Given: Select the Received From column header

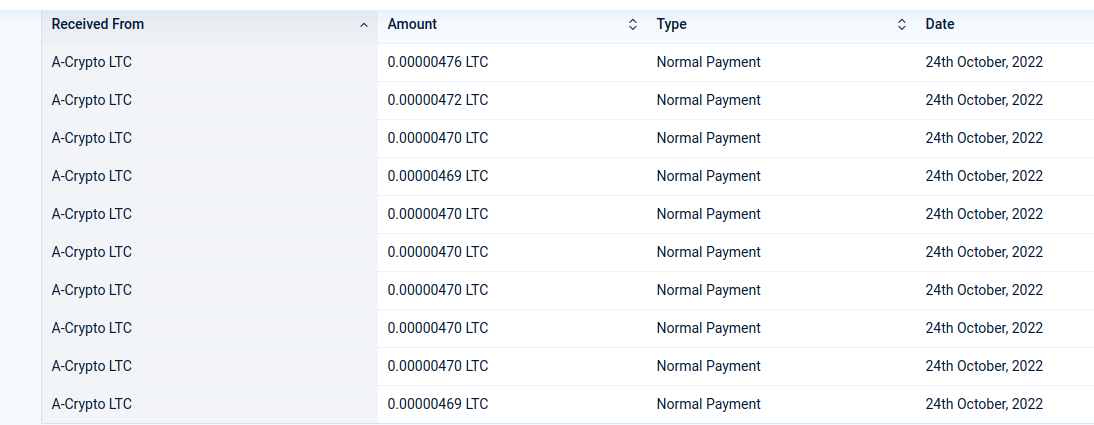Looking at the screenshot, I should 210,24.
